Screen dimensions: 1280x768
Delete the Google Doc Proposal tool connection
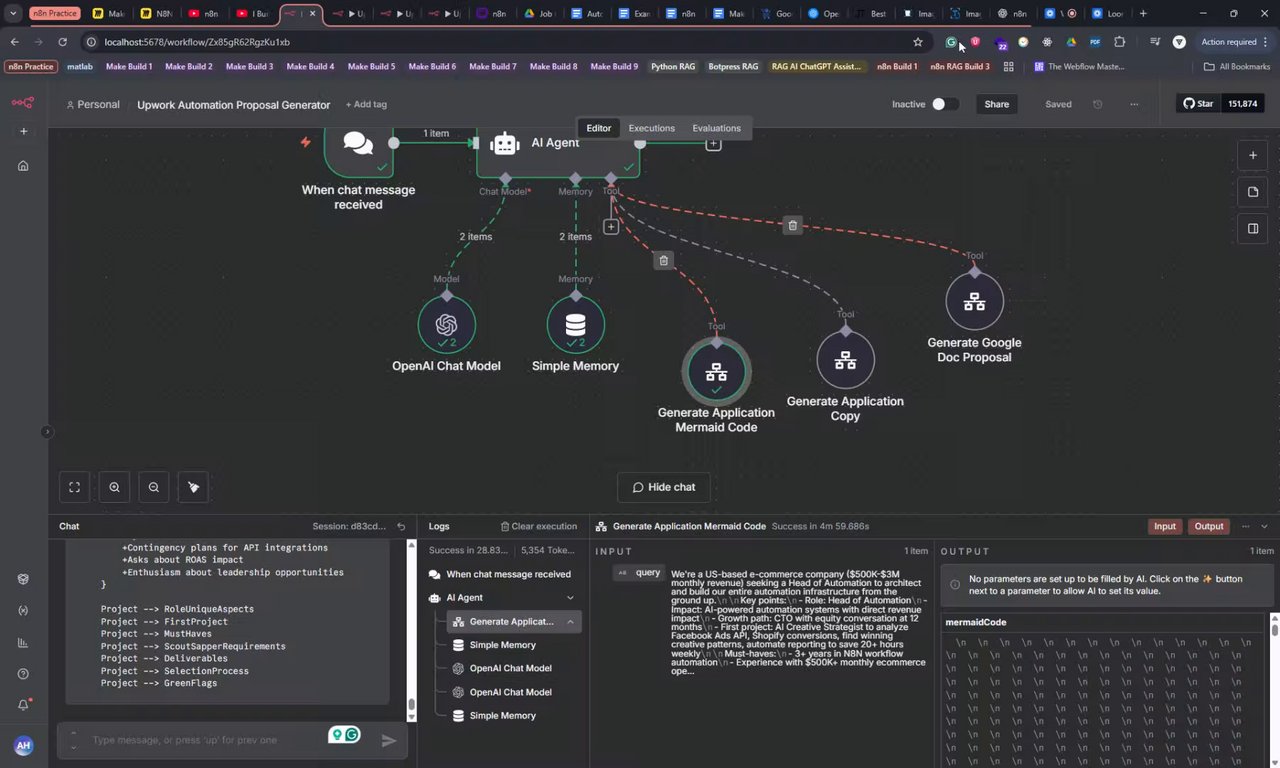[792, 225]
